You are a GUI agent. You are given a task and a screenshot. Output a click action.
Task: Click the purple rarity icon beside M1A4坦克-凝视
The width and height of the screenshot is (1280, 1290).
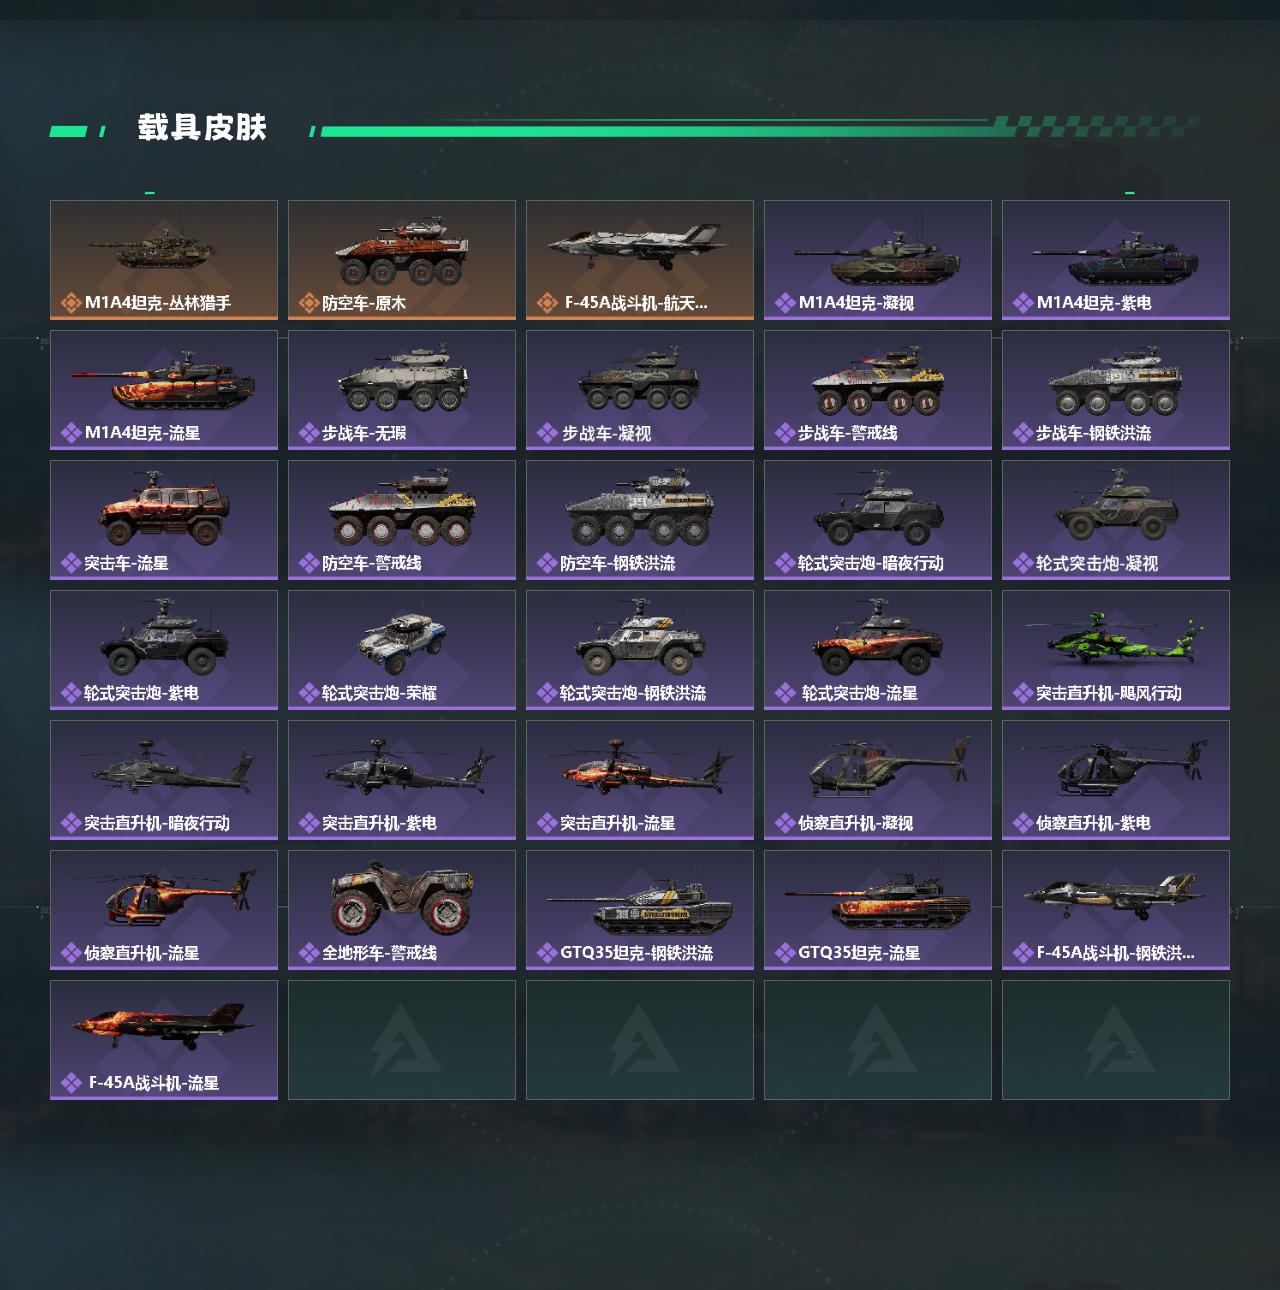tap(785, 303)
